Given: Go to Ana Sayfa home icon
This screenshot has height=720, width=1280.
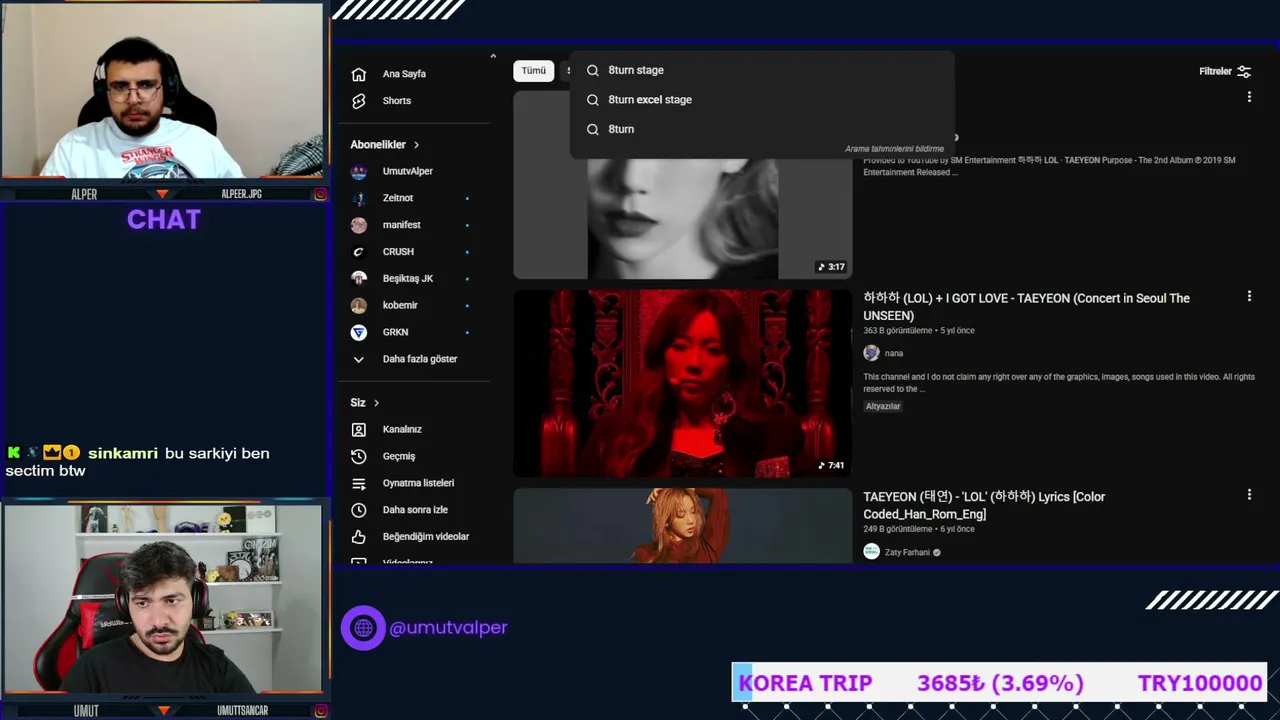Looking at the screenshot, I should tap(359, 74).
